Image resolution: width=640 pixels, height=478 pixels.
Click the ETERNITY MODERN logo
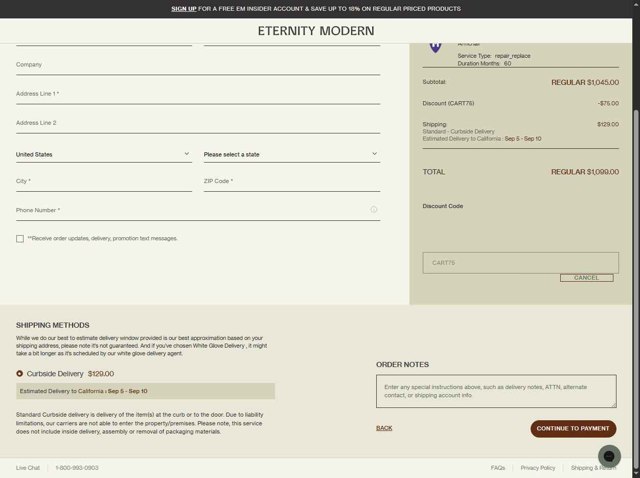click(x=316, y=31)
